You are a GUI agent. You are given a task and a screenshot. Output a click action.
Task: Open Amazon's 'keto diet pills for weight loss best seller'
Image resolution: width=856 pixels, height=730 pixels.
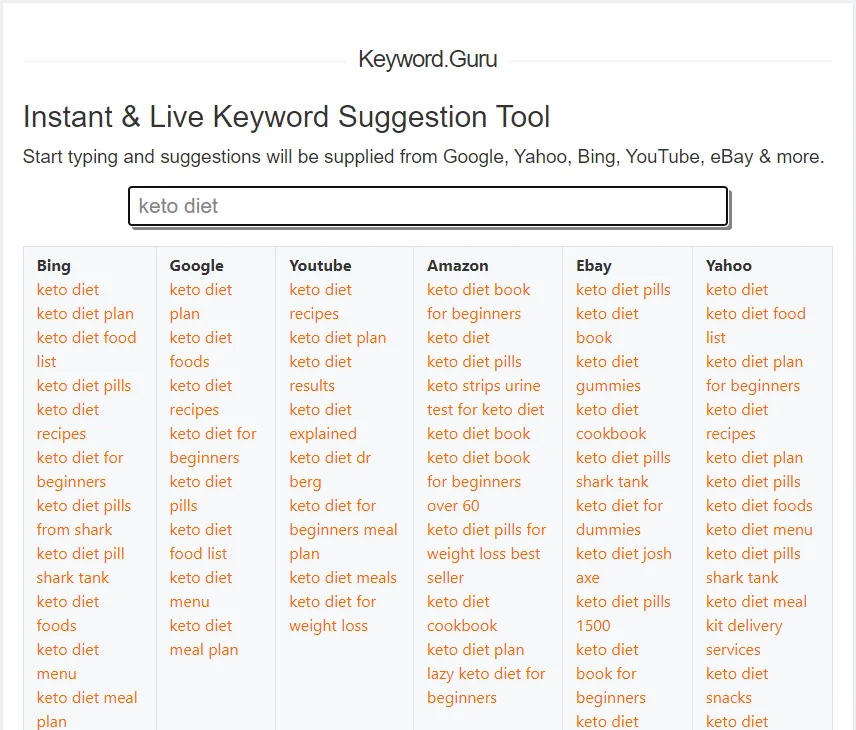pyautogui.click(x=486, y=554)
